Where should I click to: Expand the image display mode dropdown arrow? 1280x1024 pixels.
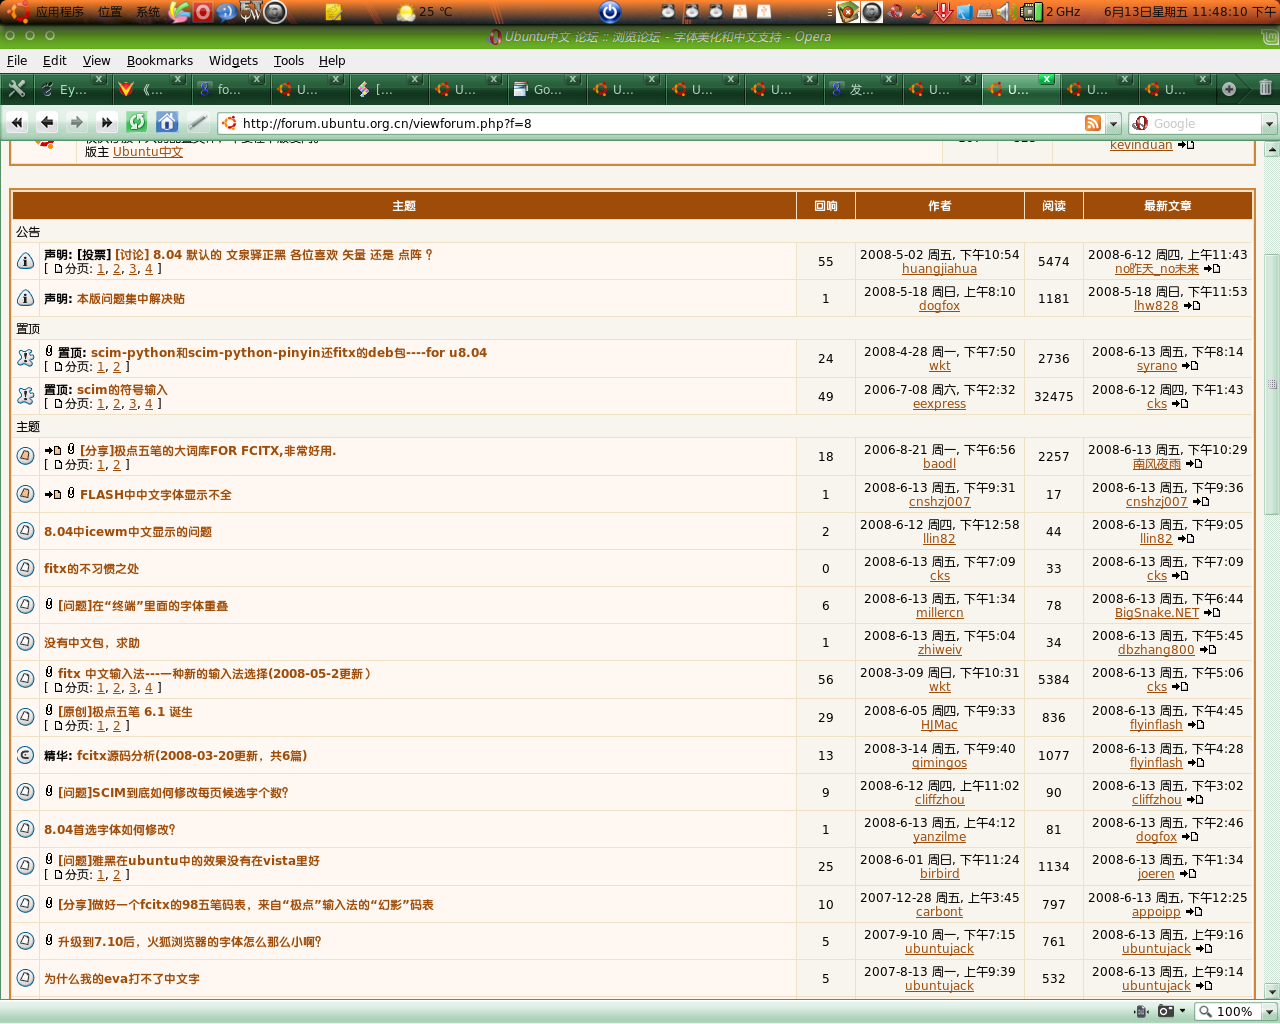tap(1182, 1011)
